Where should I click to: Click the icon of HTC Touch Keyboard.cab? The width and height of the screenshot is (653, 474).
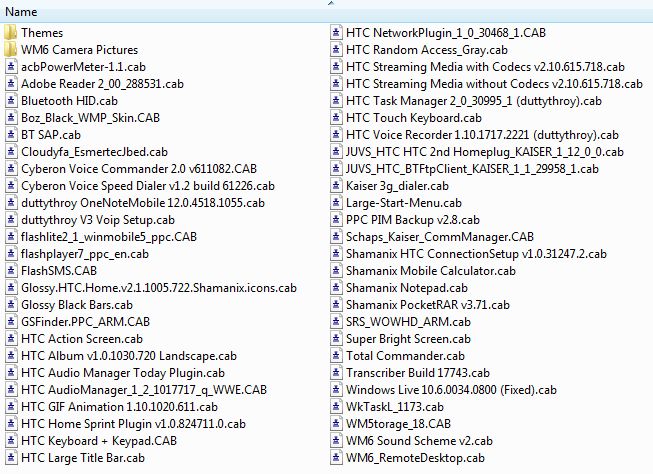[336, 118]
